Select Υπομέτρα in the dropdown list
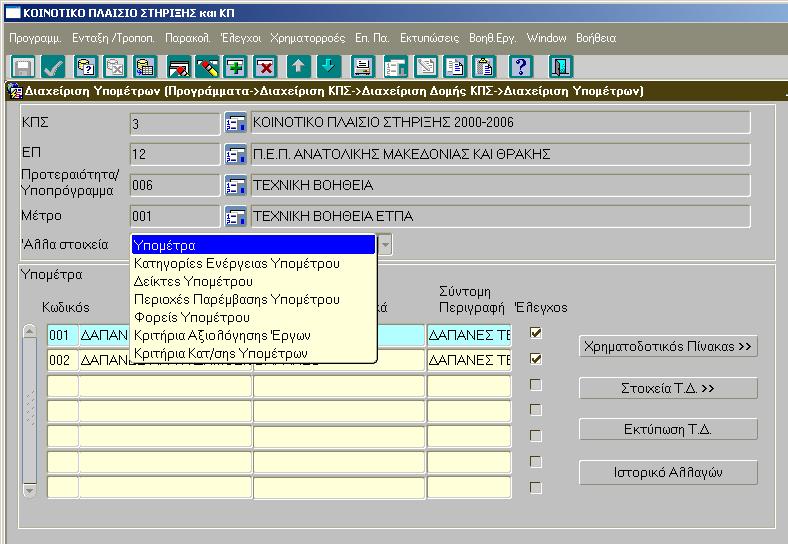 coord(253,245)
